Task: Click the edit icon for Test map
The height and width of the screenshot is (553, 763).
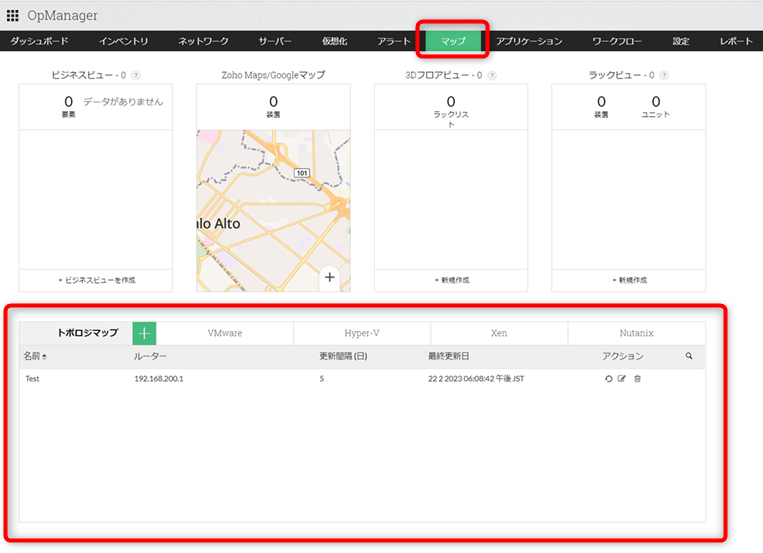Action: [622, 379]
